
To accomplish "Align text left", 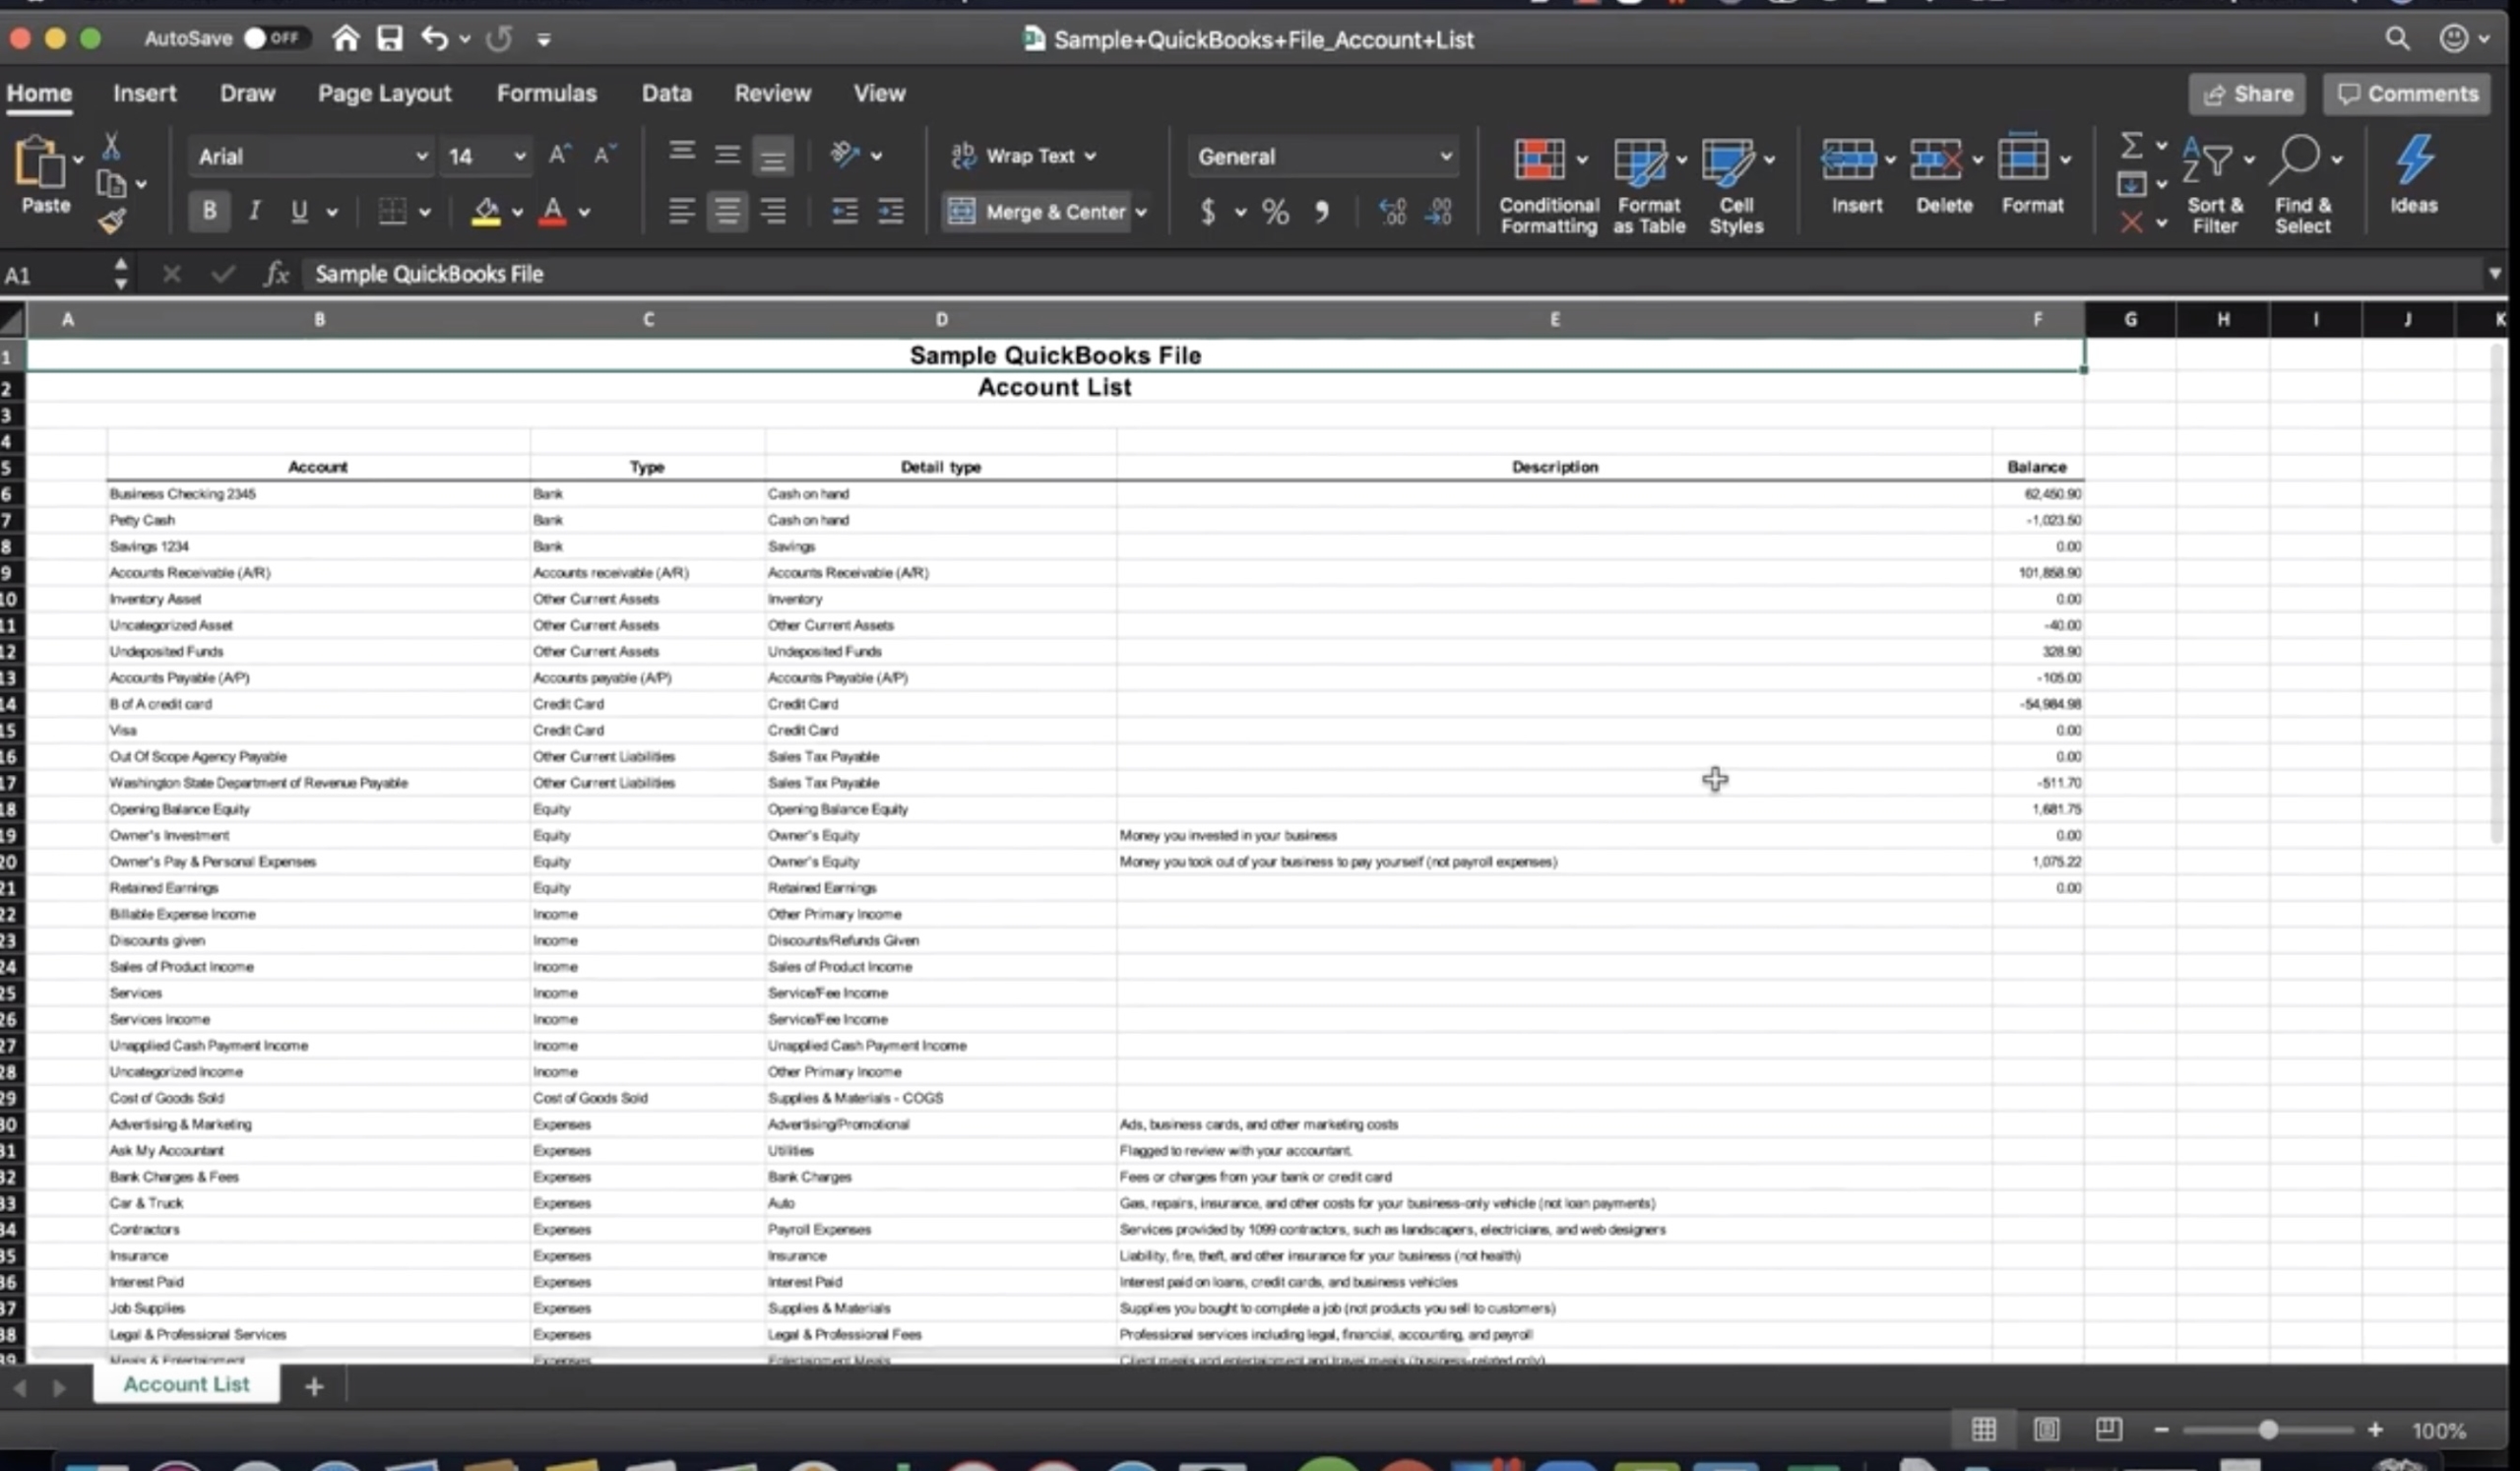I will [x=682, y=211].
